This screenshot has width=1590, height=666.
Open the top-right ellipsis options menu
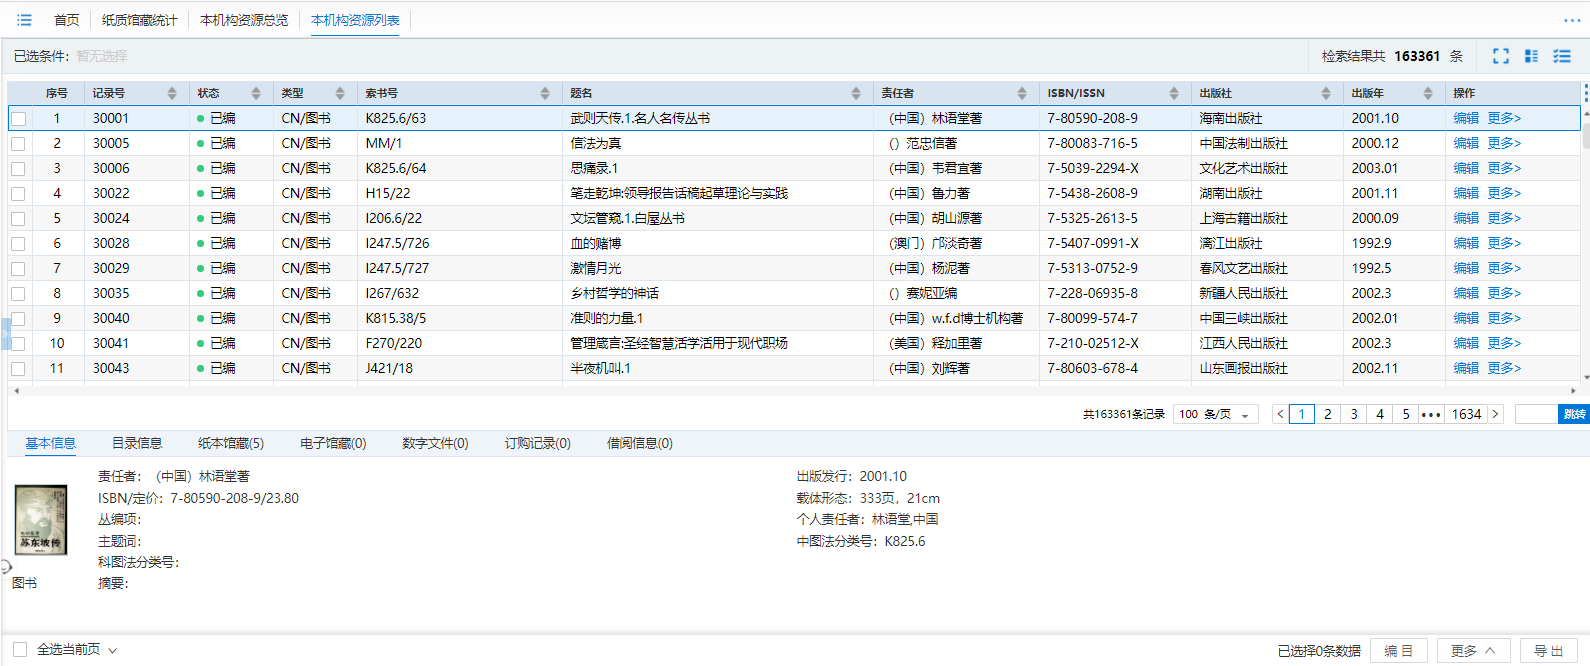1572,20
